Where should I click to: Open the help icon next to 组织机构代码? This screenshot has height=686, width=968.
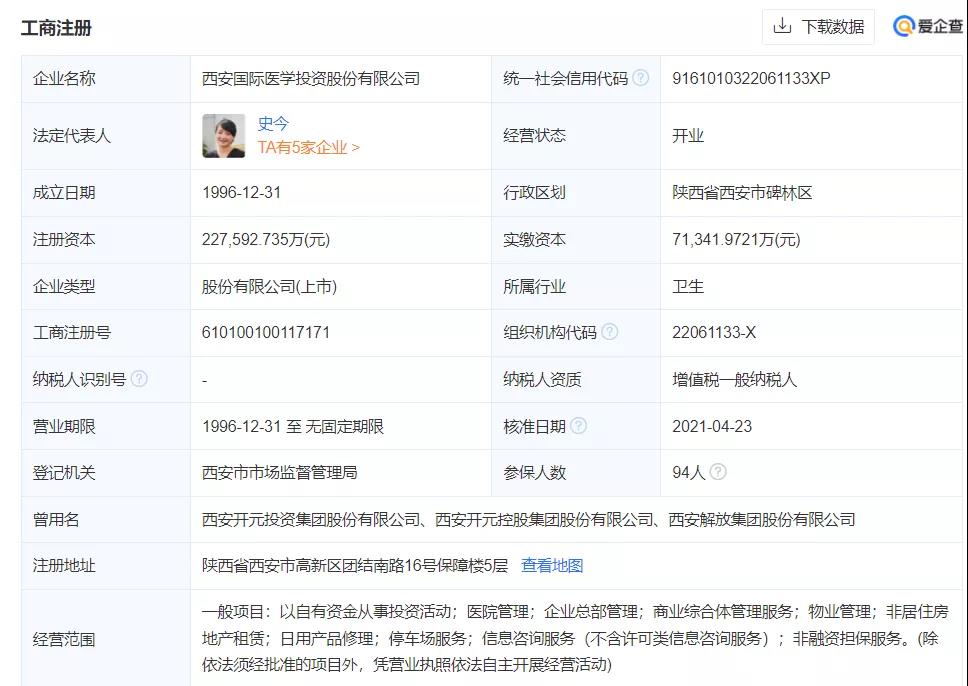pyautogui.click(x=609, y=332)
